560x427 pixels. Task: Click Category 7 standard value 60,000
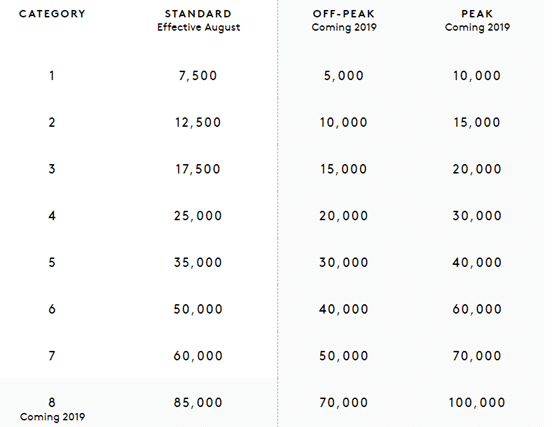click(x=198, y=356)
